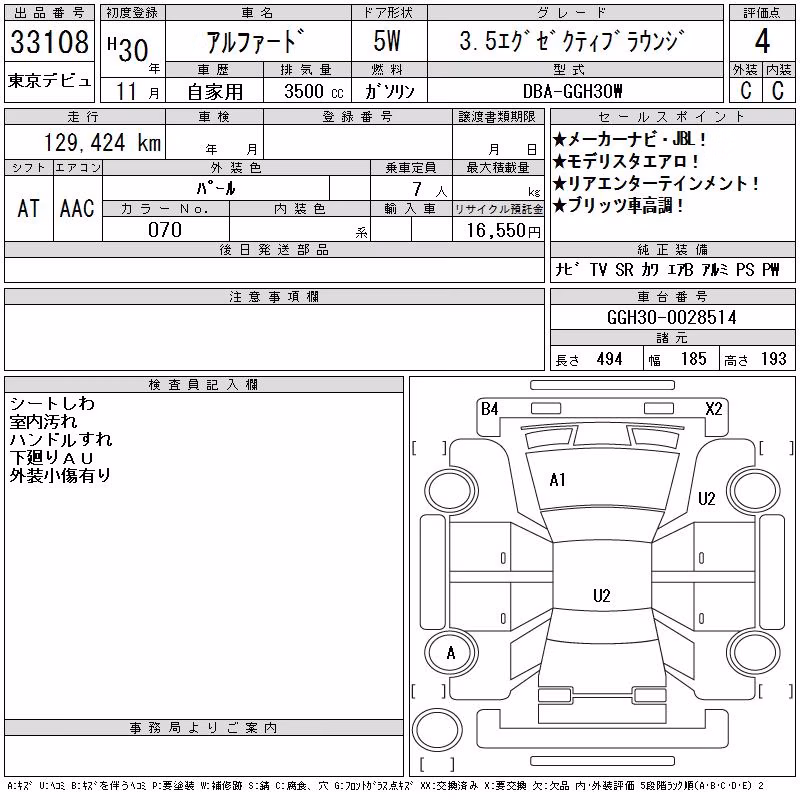Click the color number 070 field
Viewport: 800px width, 800px height.
pyautogui.click(x=165, y=230)
